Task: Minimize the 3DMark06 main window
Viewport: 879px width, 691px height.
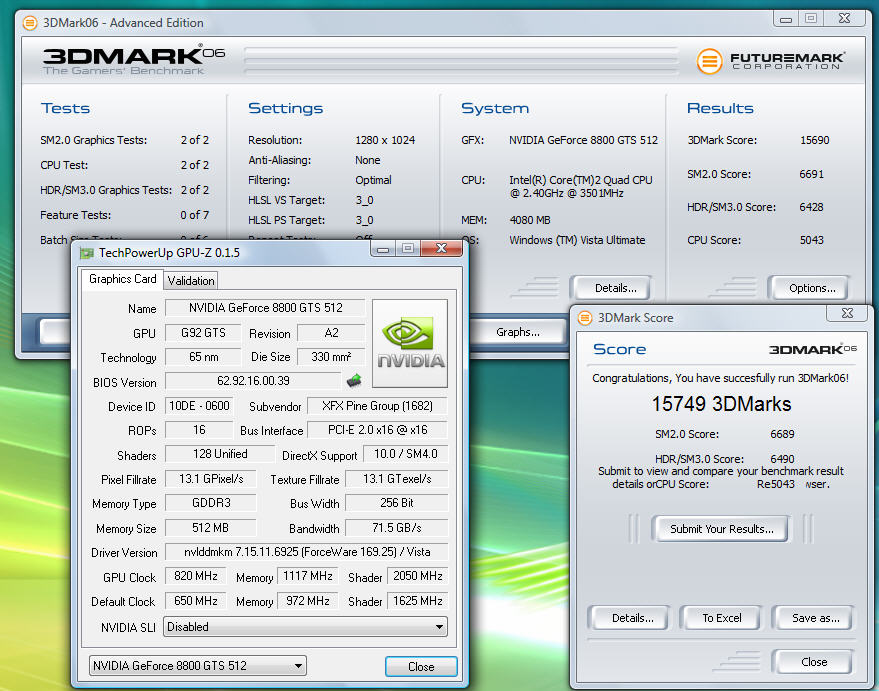Action: point(786,19)
